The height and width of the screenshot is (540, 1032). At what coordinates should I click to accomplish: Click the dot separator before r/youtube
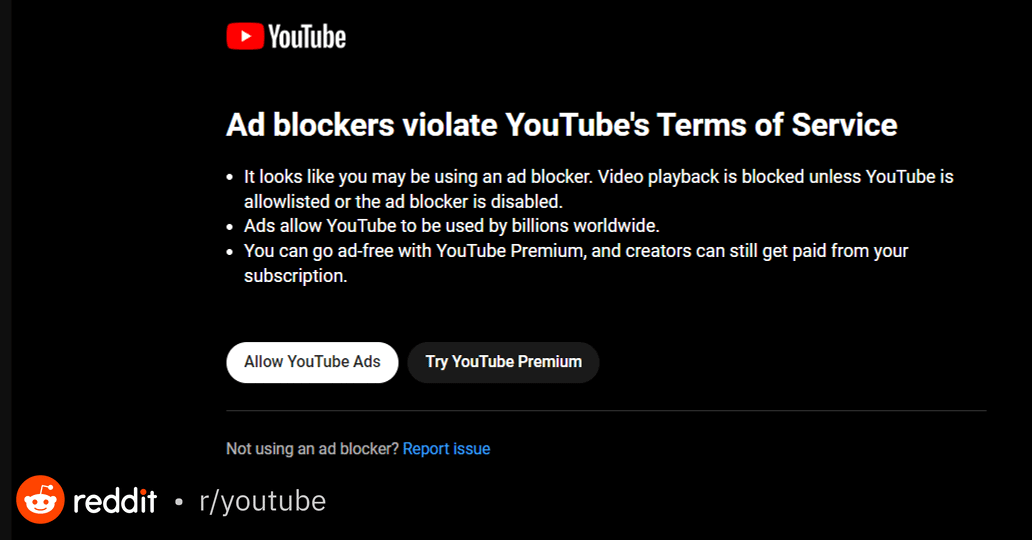coord(178,501)
